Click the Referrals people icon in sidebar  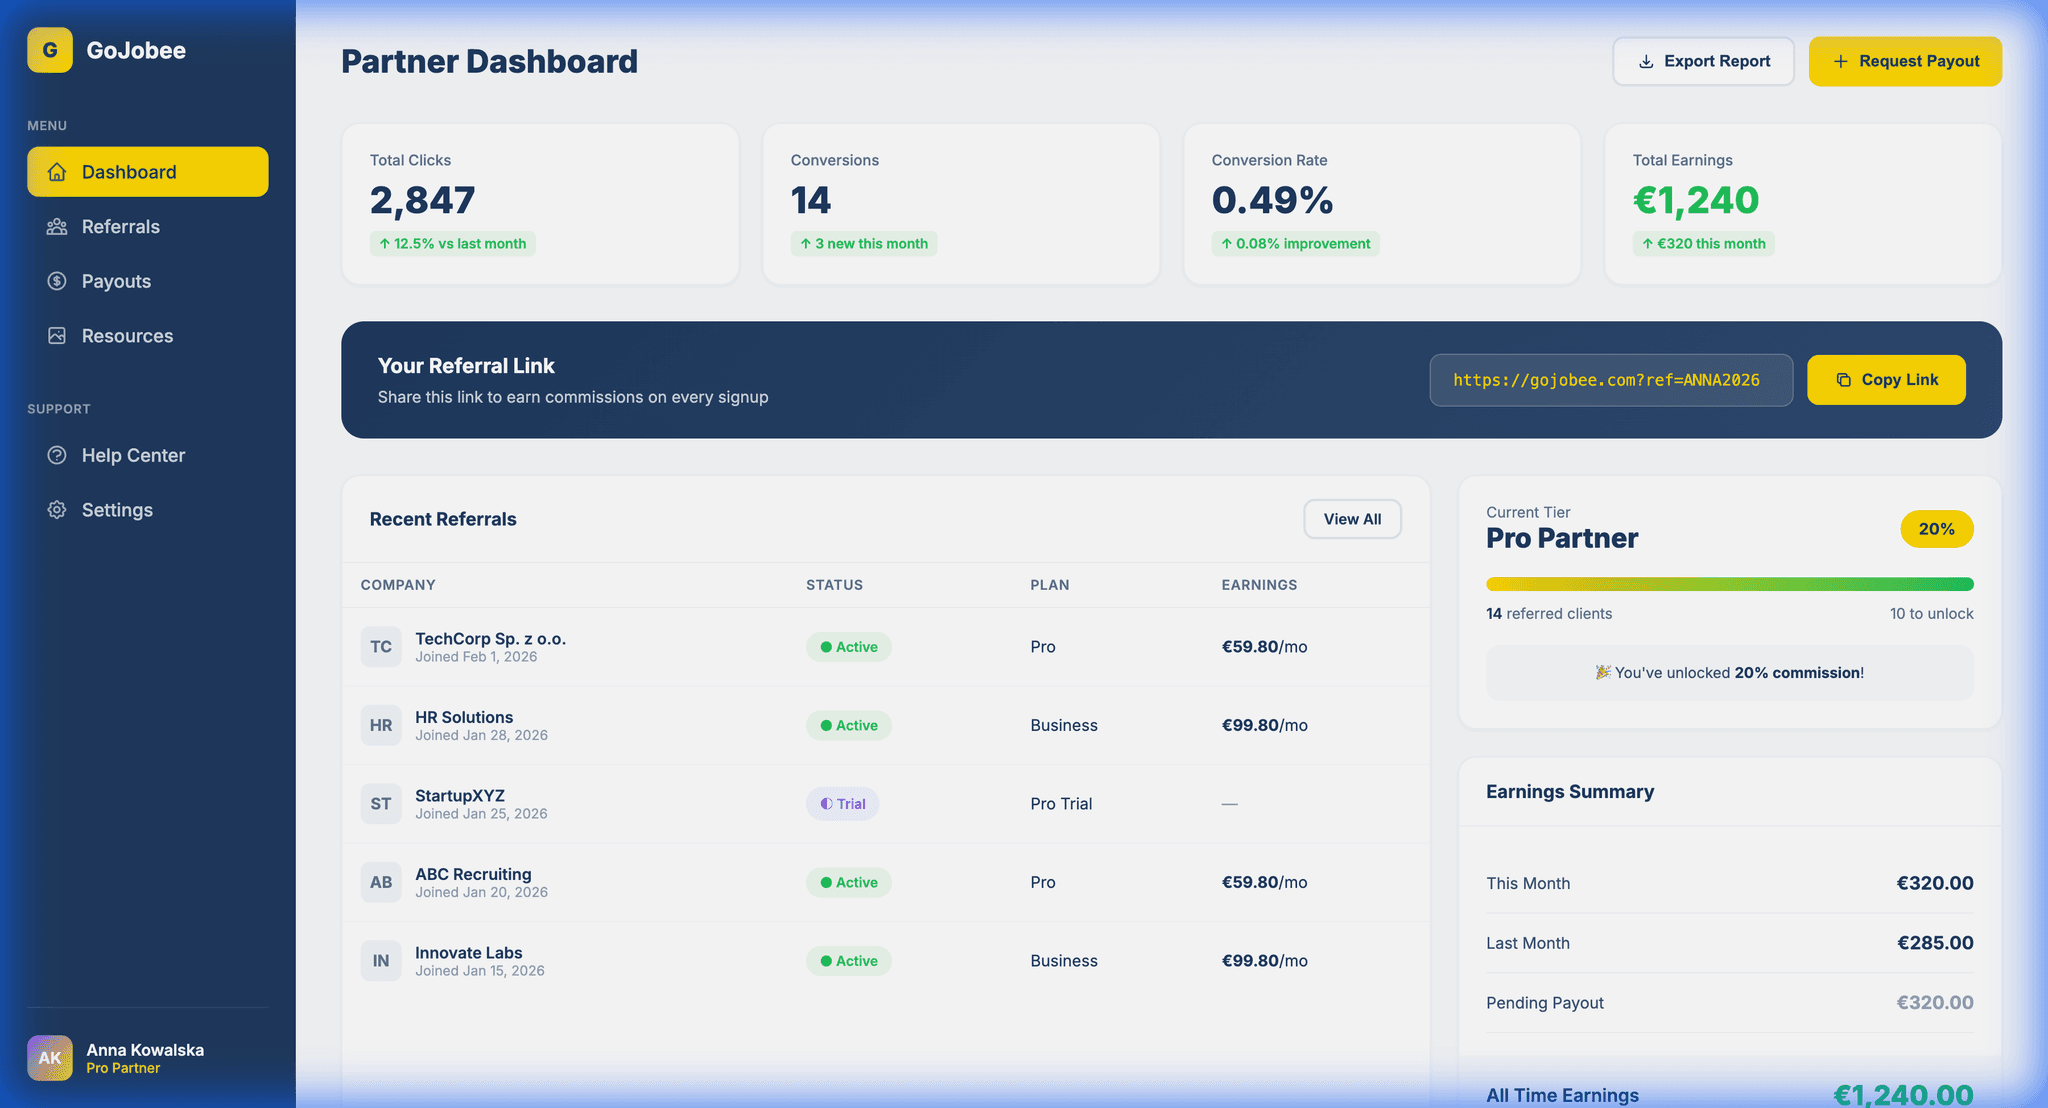coord(58,226)
